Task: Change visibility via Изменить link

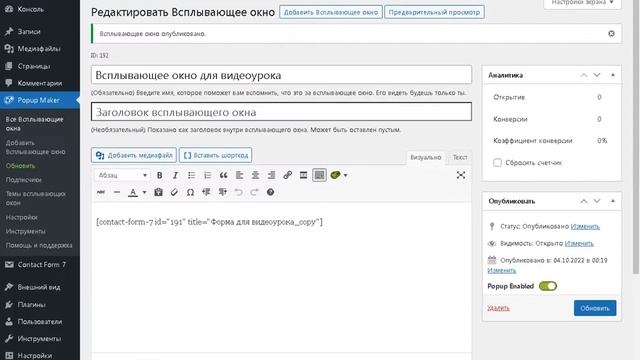Action: (x=579, y=243)
